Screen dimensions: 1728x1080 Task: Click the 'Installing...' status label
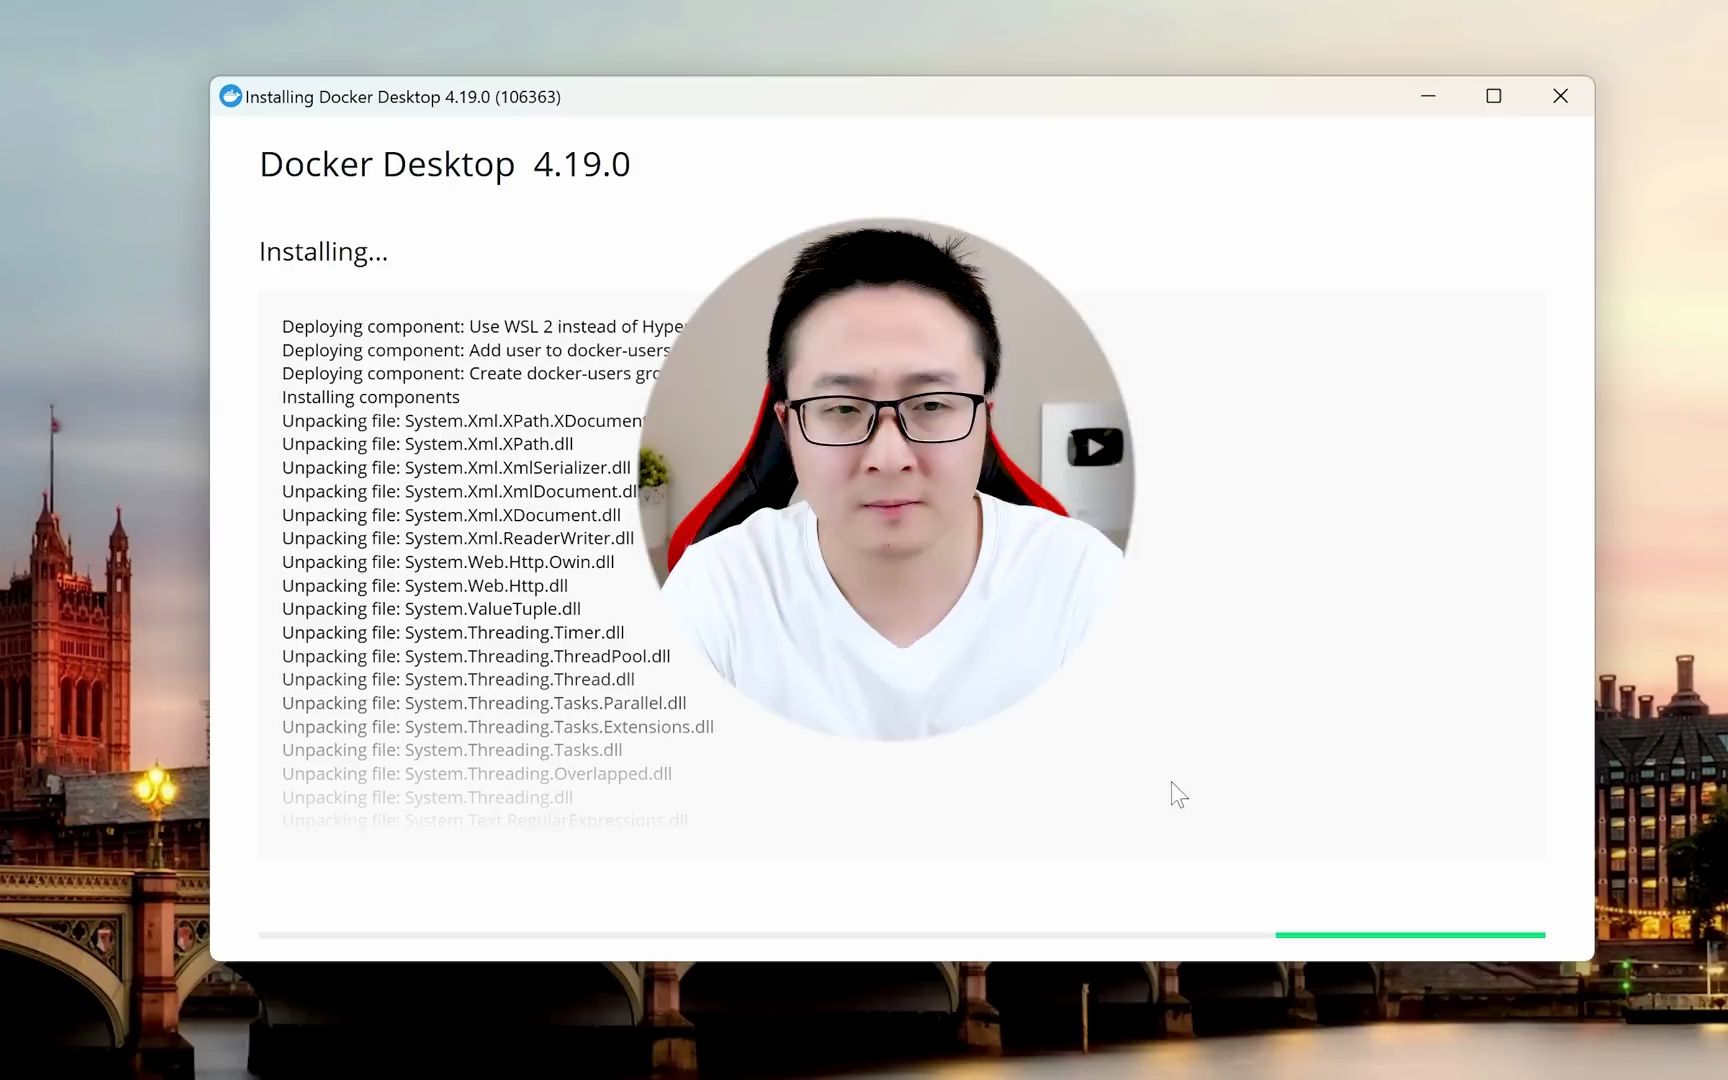click(323, 252)
